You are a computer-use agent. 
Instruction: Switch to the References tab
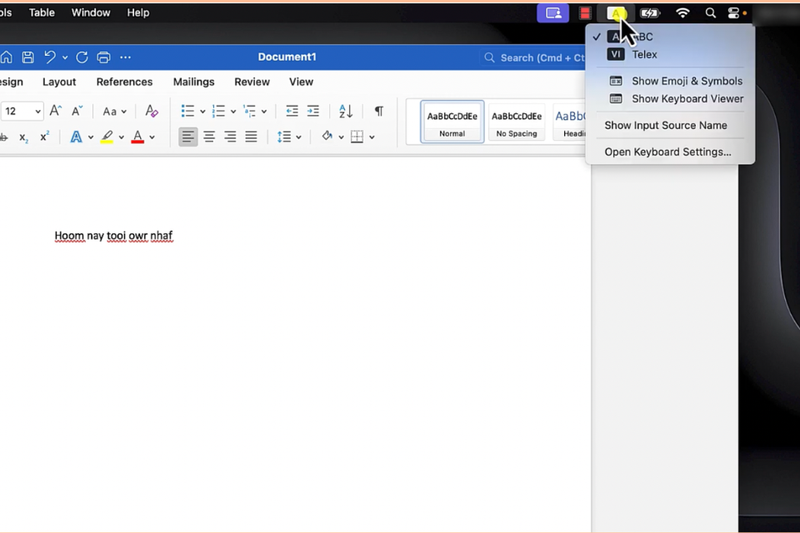124,82
